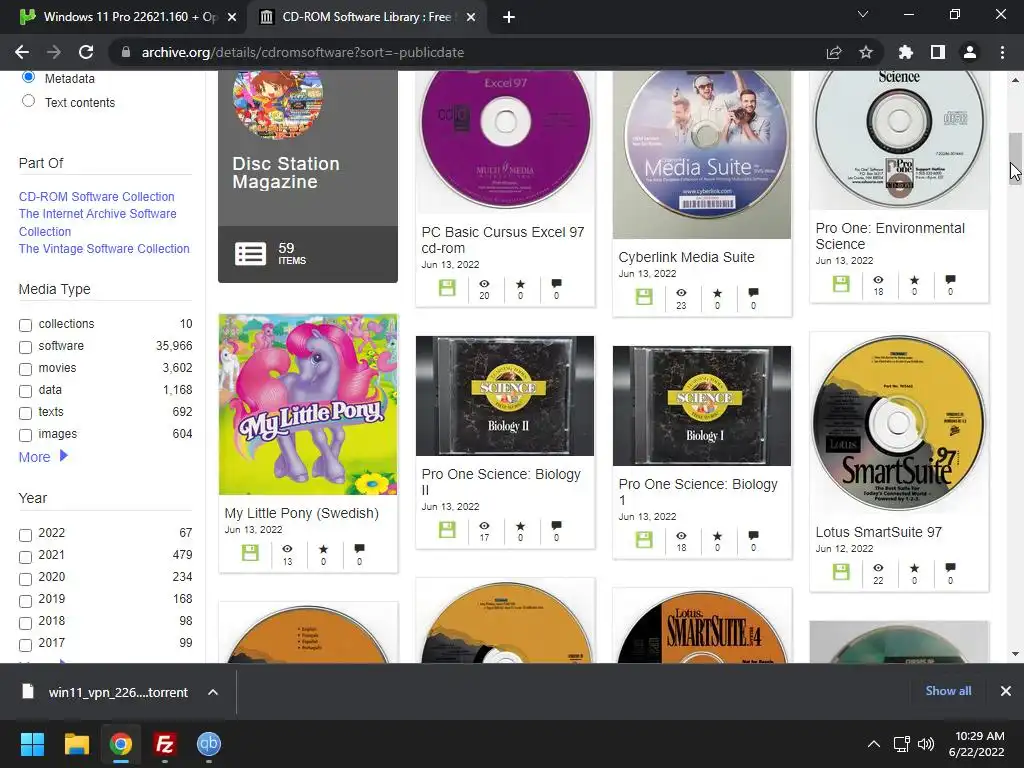The height and width of the screenshot is (768, 1024).
Task: Open the taskbar clock and date
Action: tap(976, 744)
